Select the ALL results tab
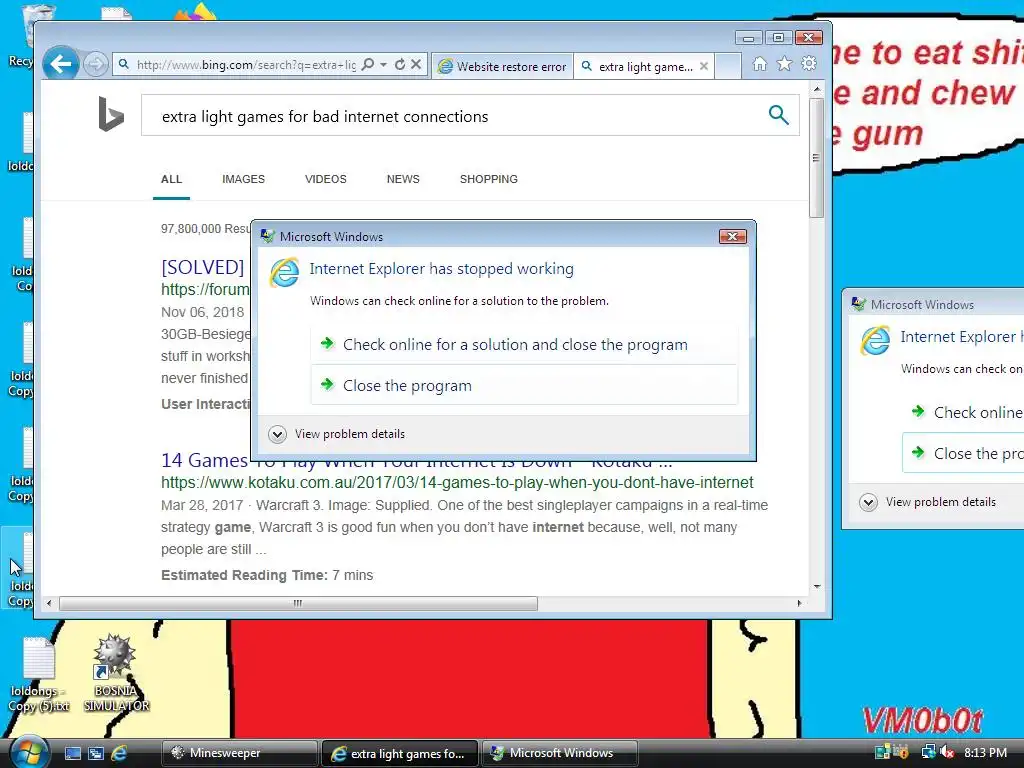1024x768 pixels. (171, 179)
